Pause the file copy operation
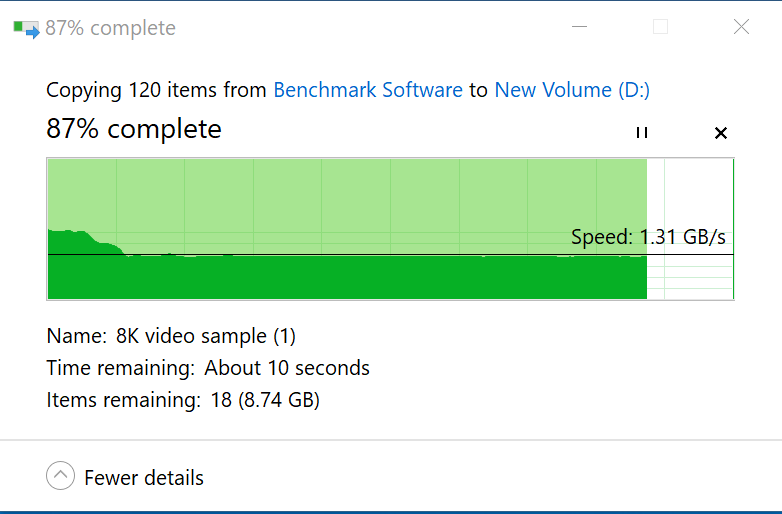 (642, 133)
